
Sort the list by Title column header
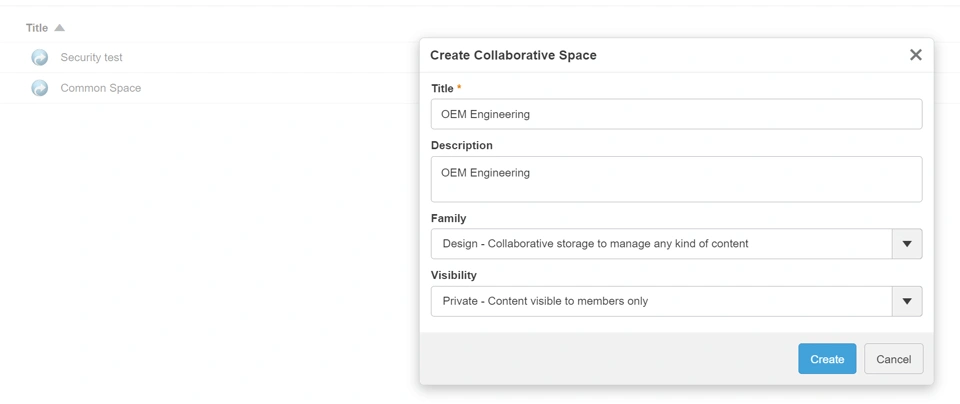(x=37, y=28)
